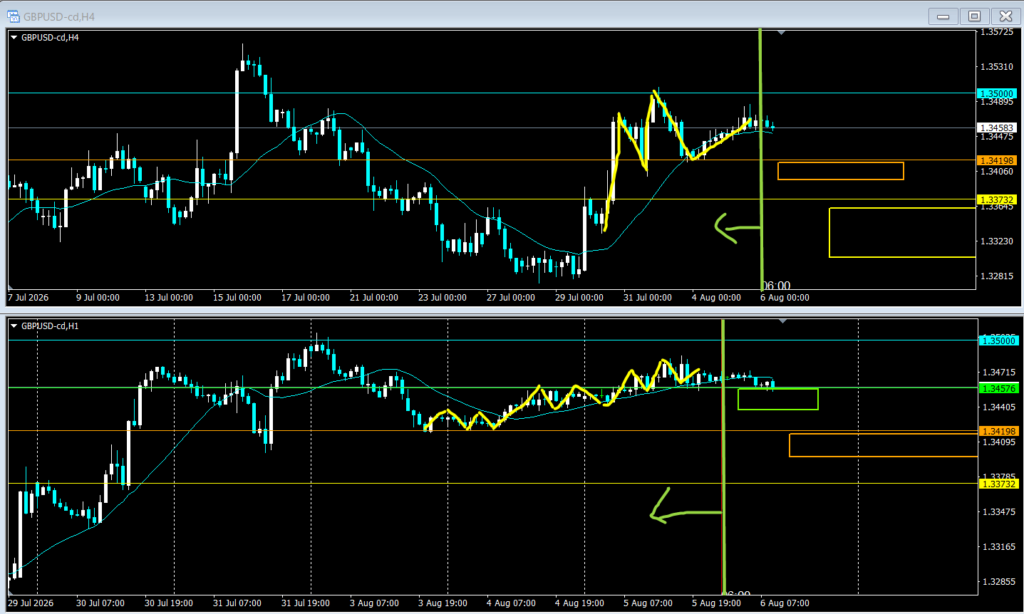Close the GBPUSD-cd,H4 chart window
Image resolution: width=1024 pixels, height=614 pixels.
tap(1006, 16)
